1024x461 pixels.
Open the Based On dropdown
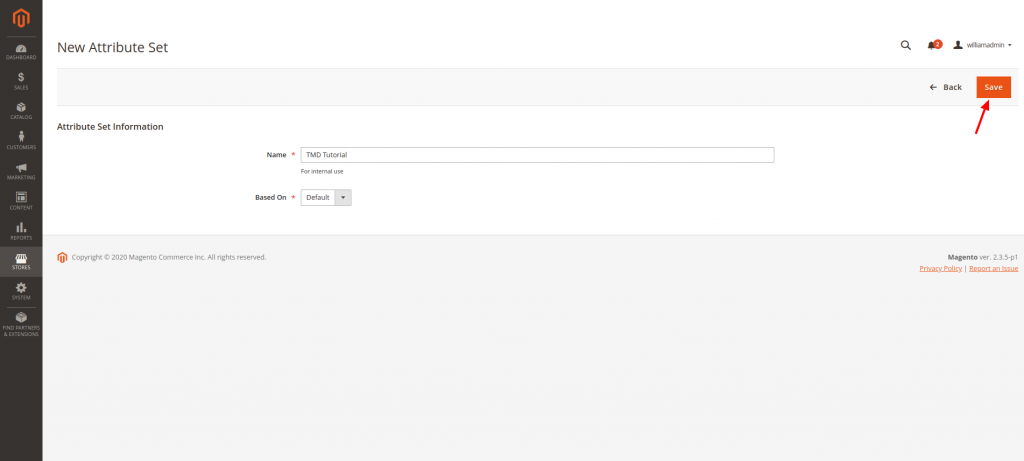tap(326, 198)
